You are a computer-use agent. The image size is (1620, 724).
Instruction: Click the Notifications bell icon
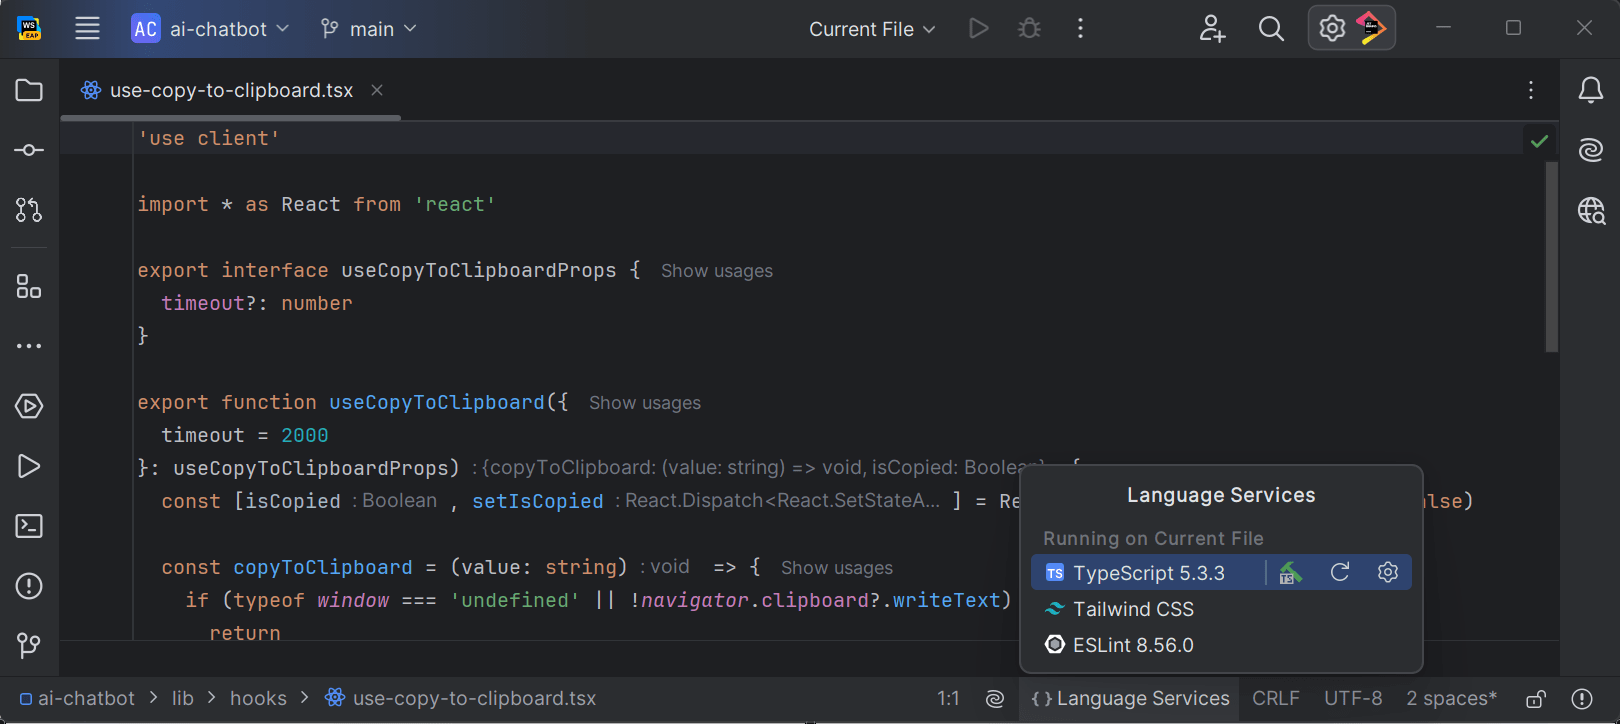tap(1590, 91)
